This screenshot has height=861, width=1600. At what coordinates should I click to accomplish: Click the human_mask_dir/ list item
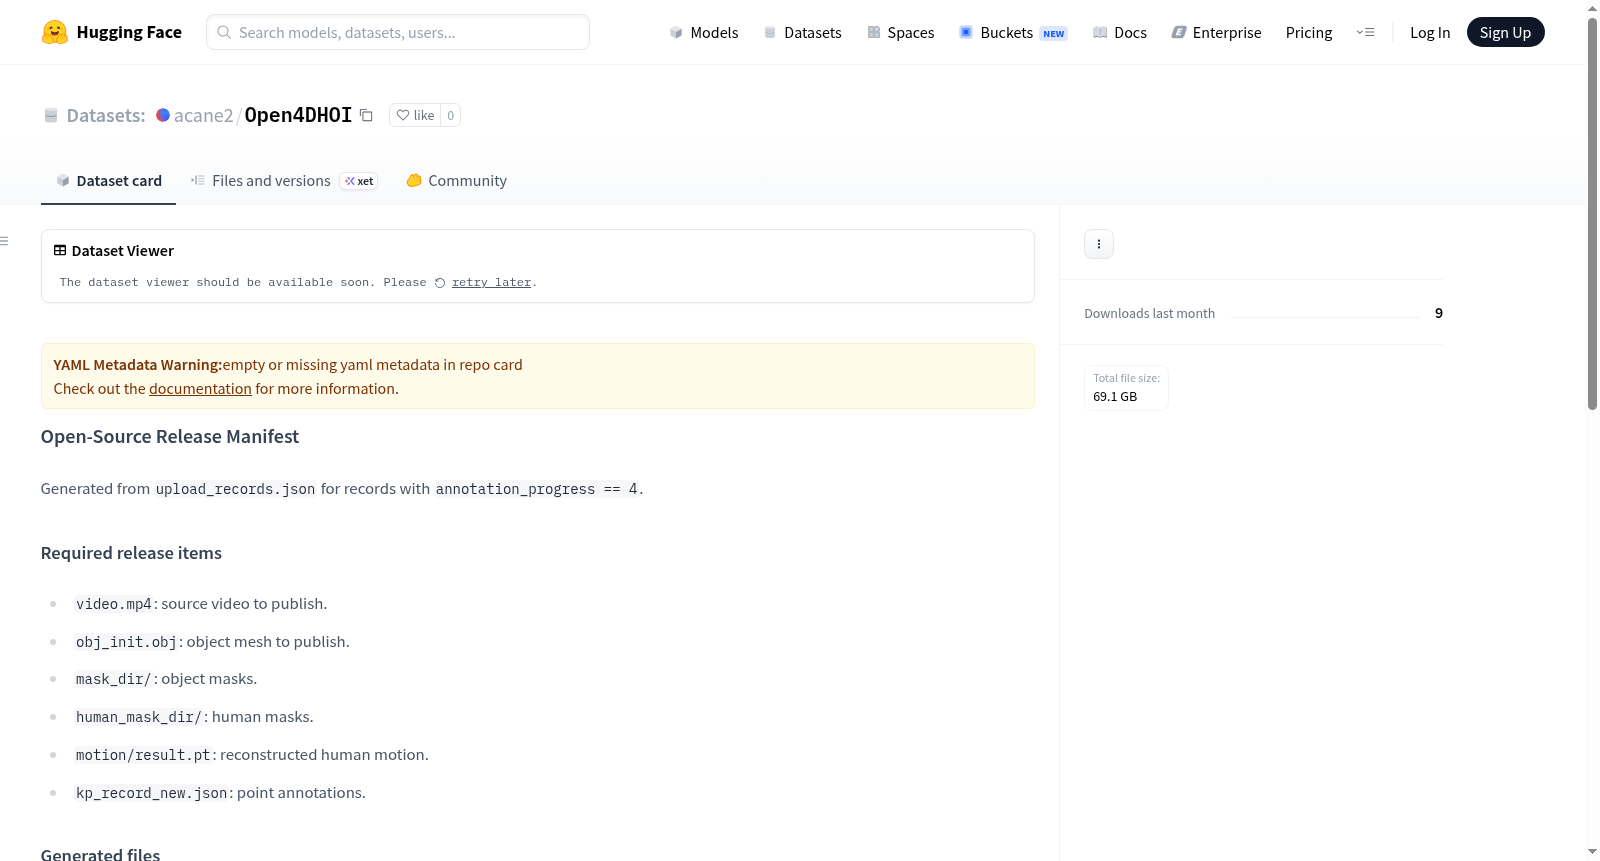click(194, 717)
